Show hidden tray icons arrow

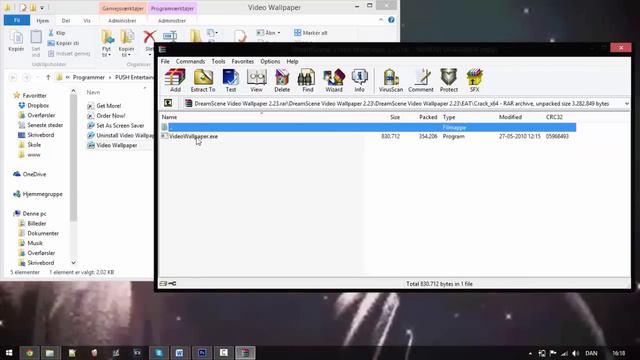[530, 353]
